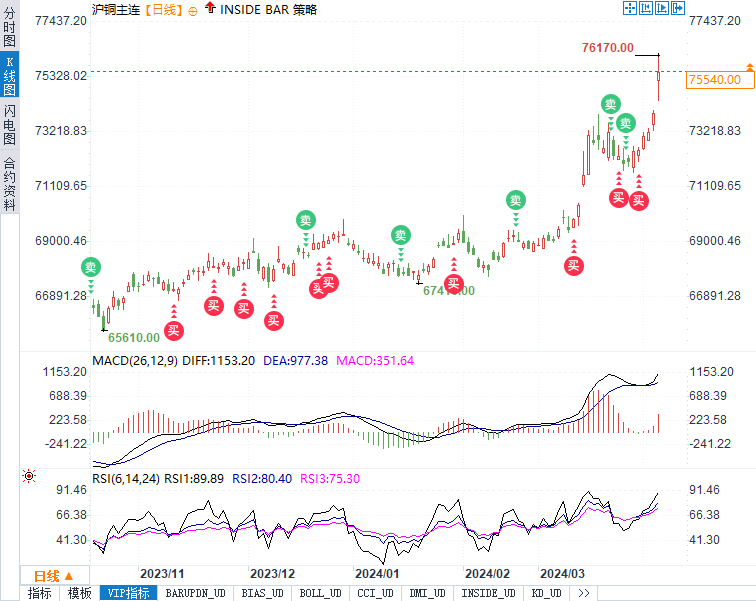
Task: Click the 76170.00 high price label
Action: point(608,48)
